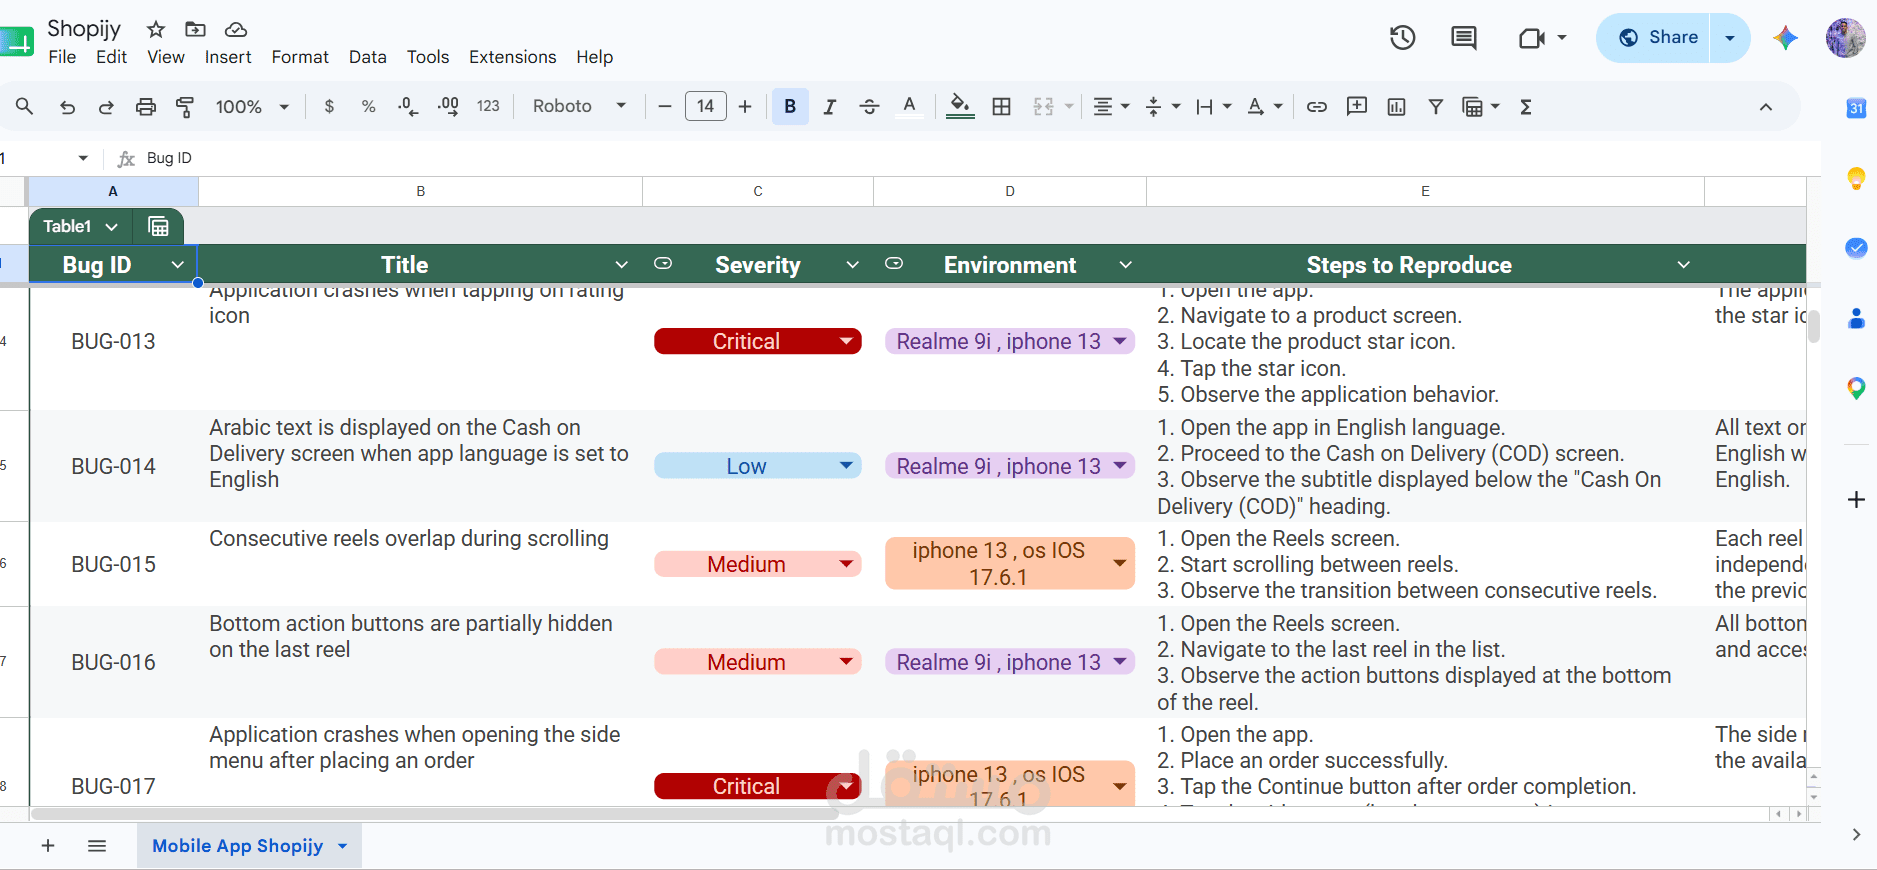
Task: Launch Gemini assistant sparkle icon
Action: point(1786,38)
